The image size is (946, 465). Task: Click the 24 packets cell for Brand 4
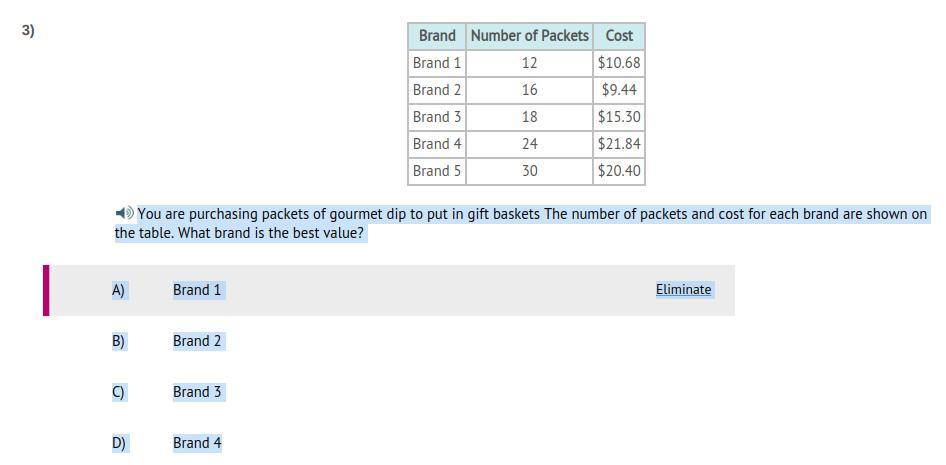[x=529, y=144]
